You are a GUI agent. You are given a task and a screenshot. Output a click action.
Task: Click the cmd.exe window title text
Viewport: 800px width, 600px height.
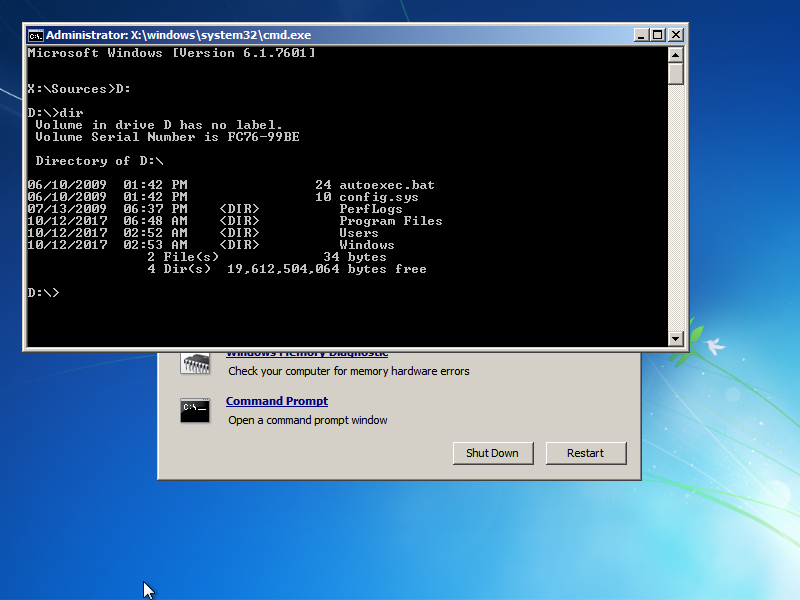pyautogui.click(x=179, y=35)
